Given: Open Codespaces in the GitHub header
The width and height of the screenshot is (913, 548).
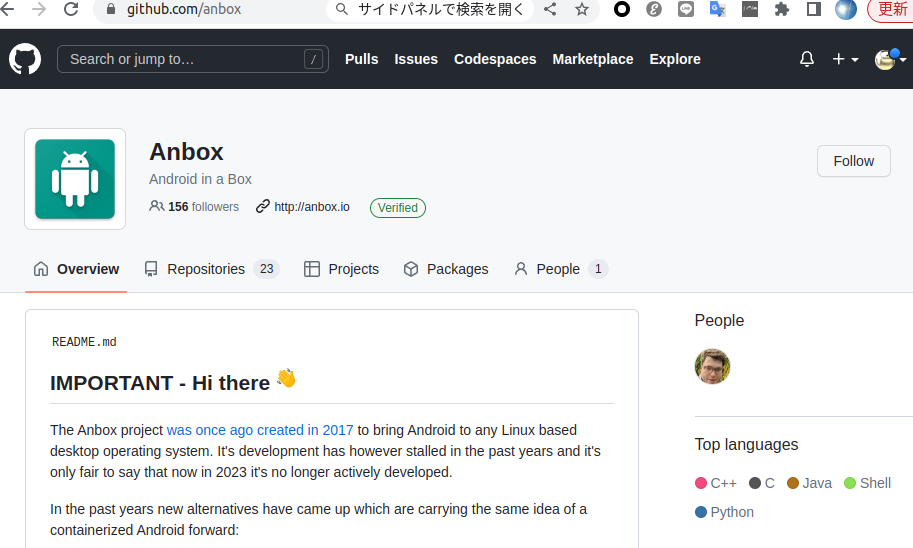Looking at the screenshot, I should coord(495,59).
